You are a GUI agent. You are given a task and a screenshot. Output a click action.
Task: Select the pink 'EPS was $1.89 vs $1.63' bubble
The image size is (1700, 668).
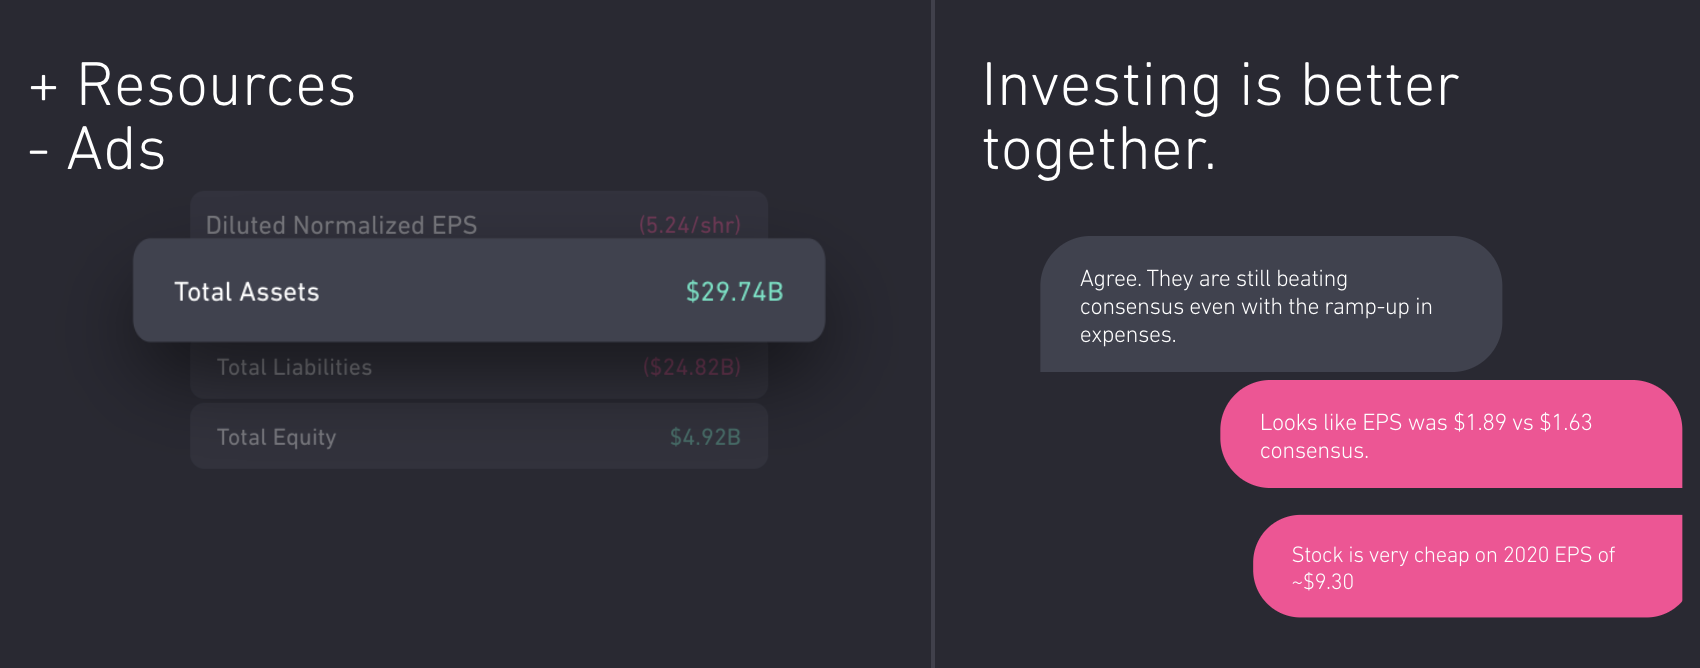click(x=1450, y=435)
